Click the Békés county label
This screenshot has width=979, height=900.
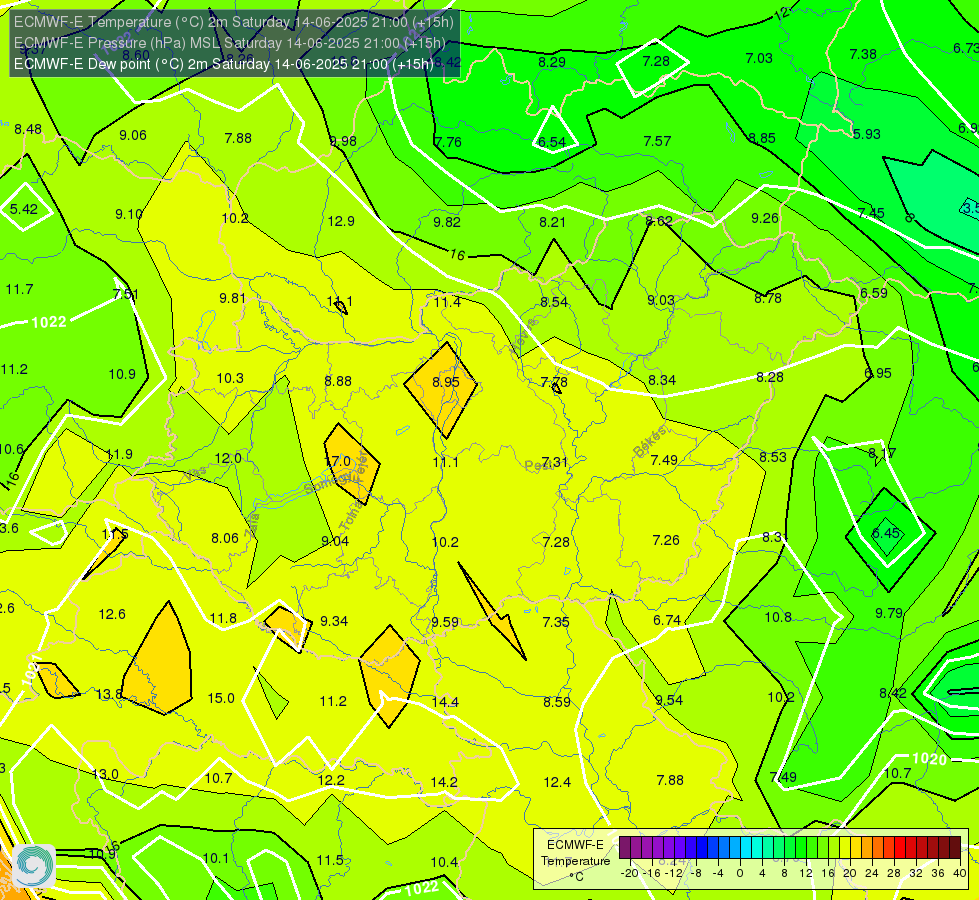point(651,442)
